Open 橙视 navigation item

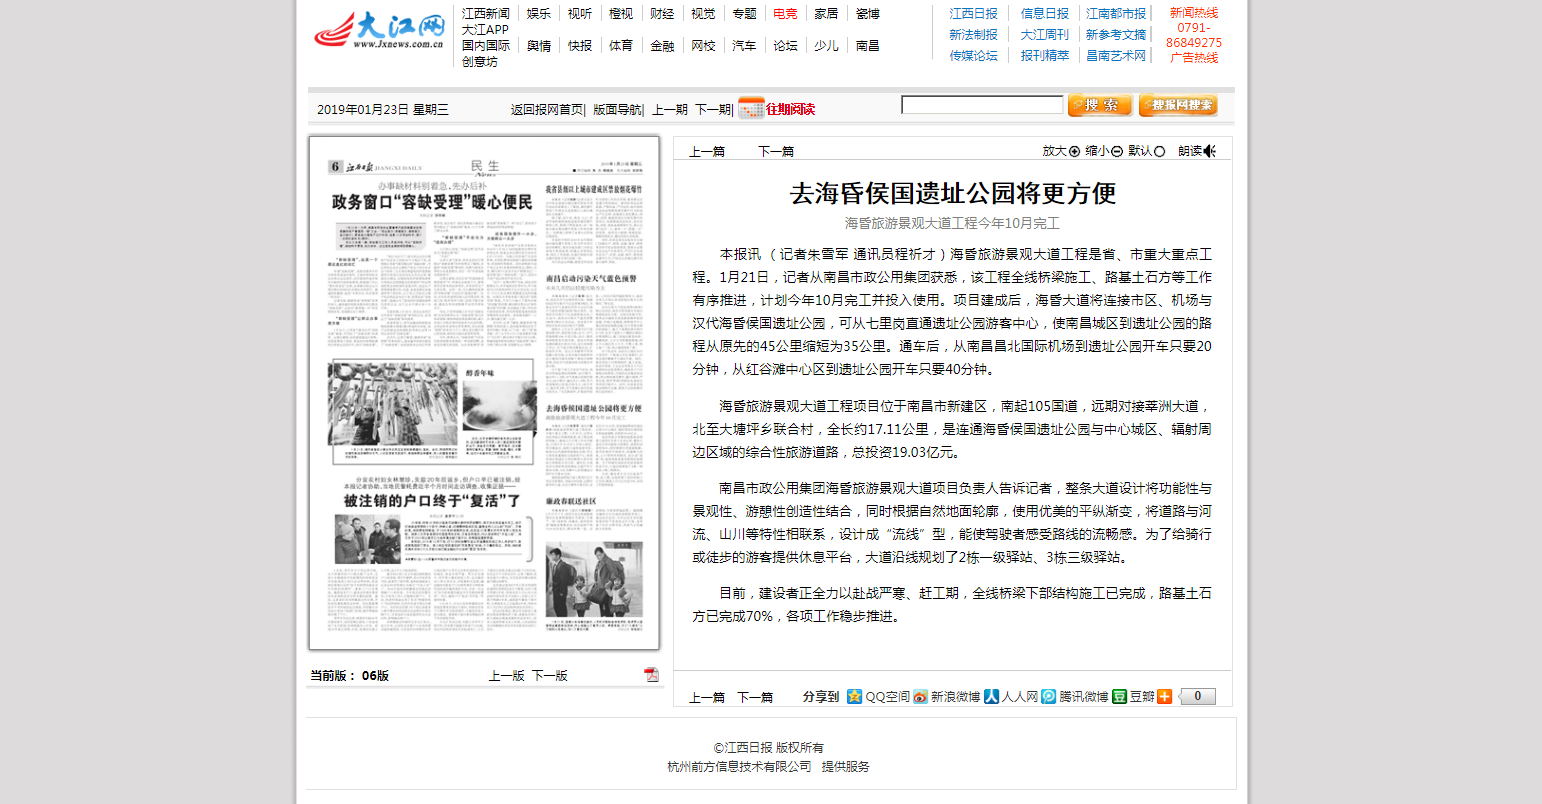pos(621,14)
